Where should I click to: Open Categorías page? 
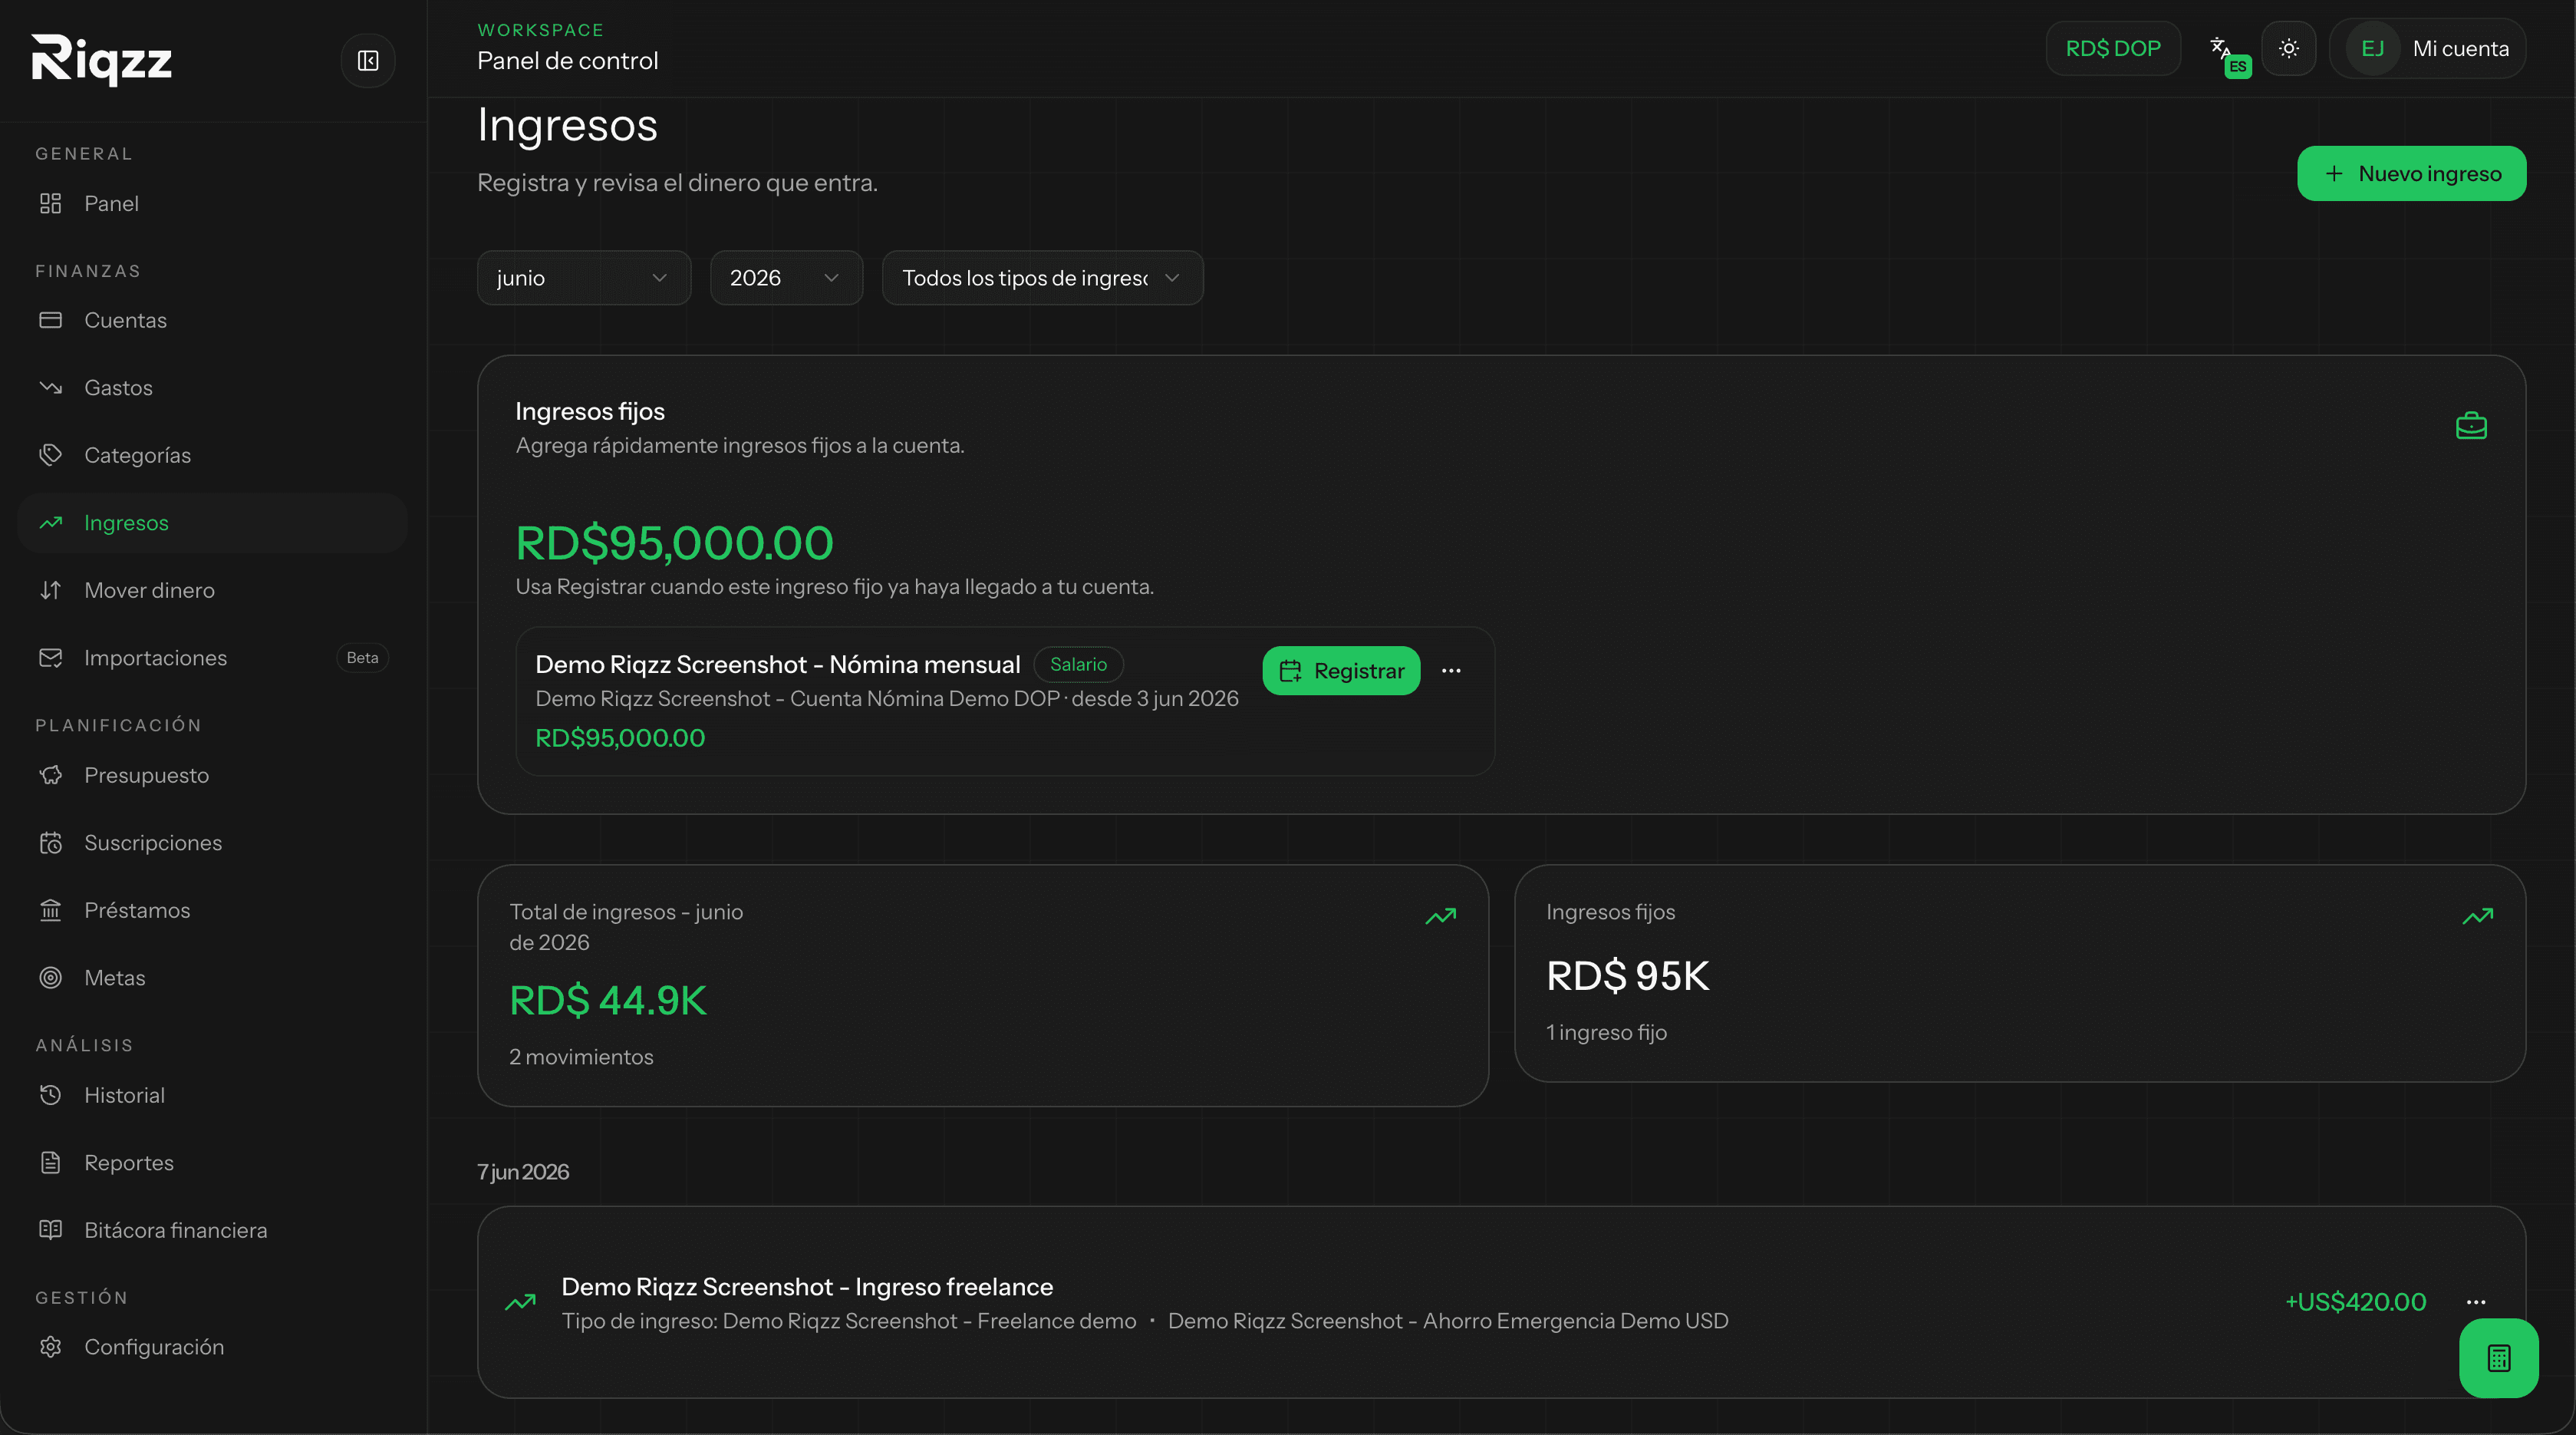coord(212,456)
